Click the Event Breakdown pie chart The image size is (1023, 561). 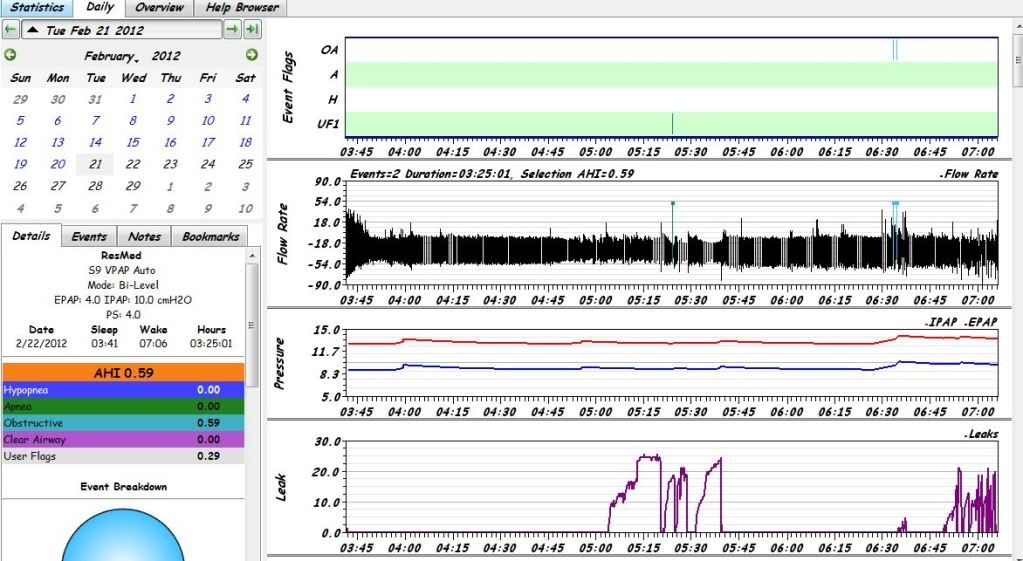123,535
